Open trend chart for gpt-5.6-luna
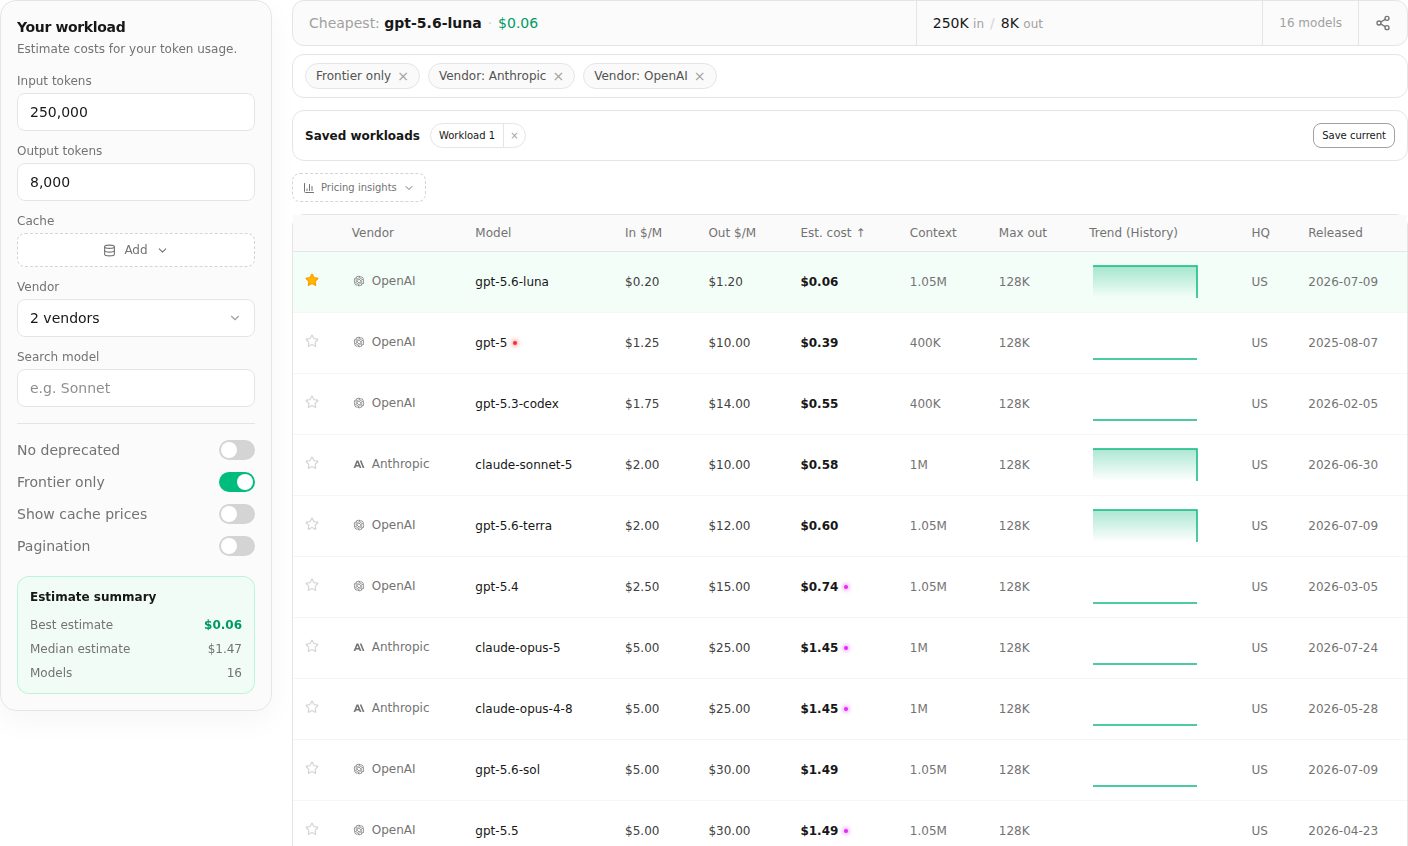Viewport: 1408px width, 846px height. click(x=1145, y=281)
